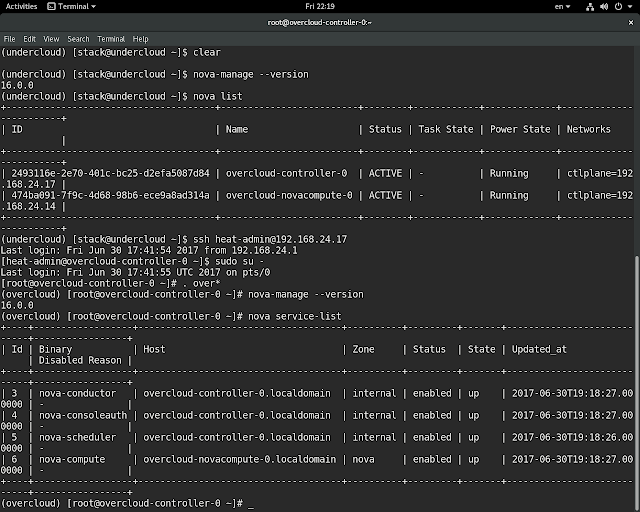The image size is (640, 512).
Task: Open the Edit menu
Action: [29, 39]
